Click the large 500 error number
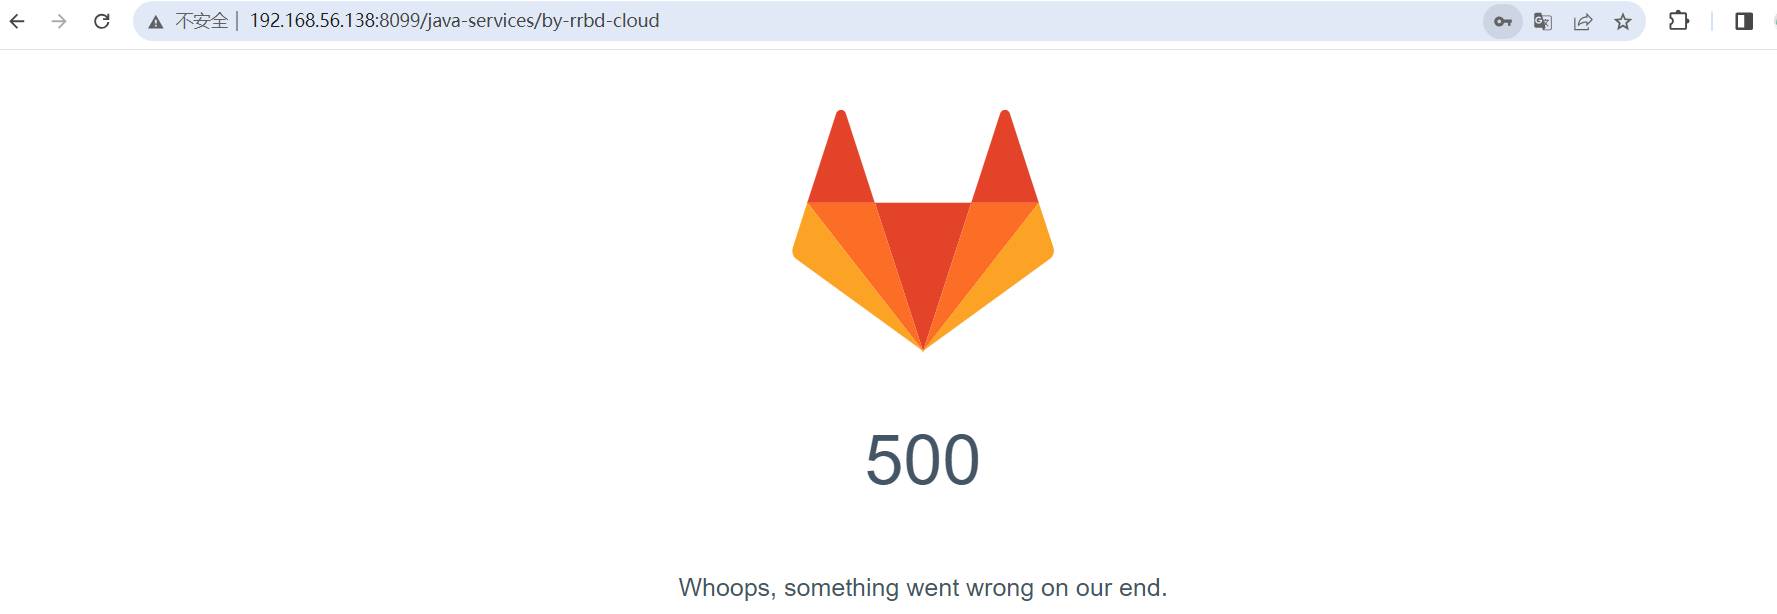Viewport: 1777px width, 614px height. [922, 460]
